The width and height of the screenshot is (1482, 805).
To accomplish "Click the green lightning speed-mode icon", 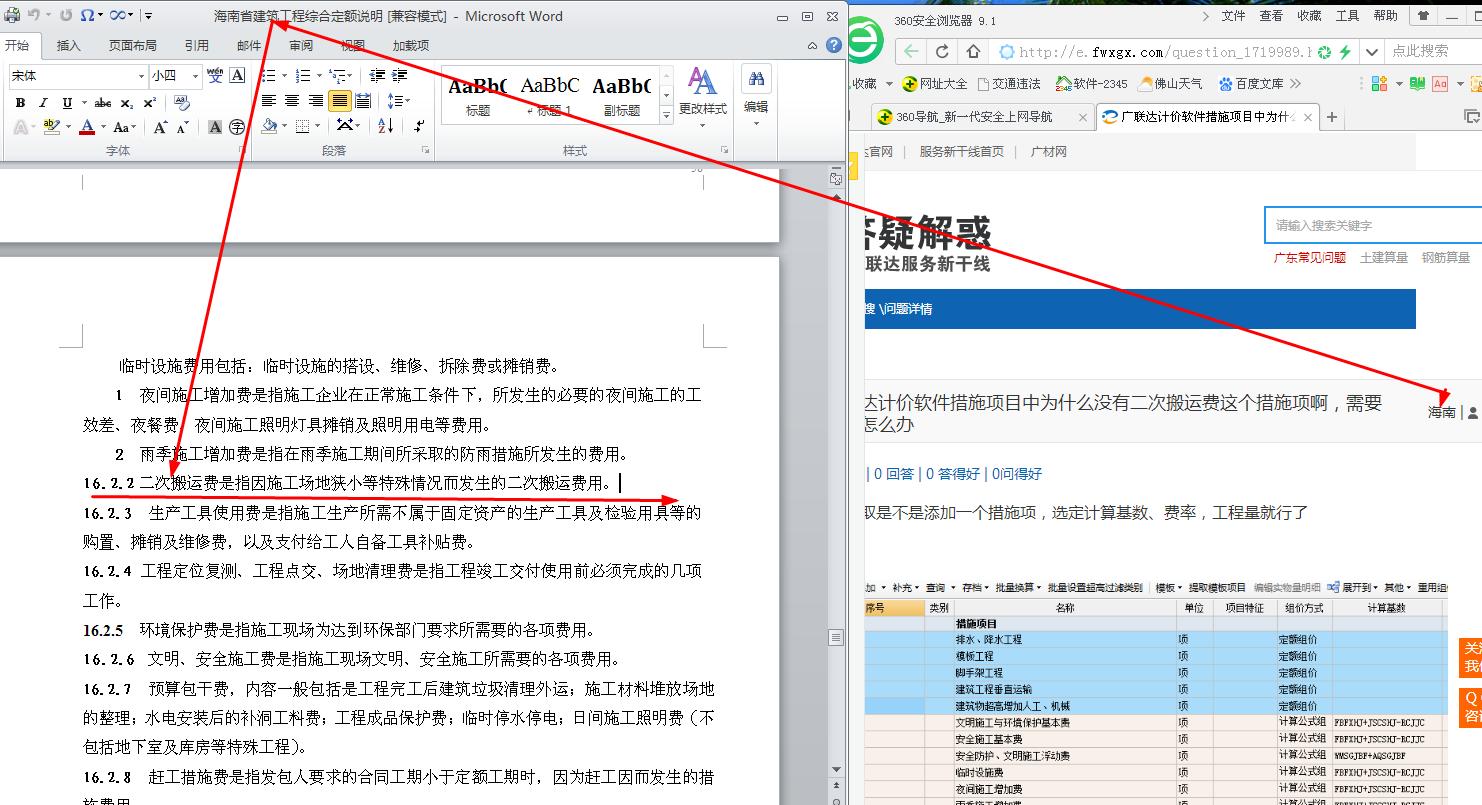I will pyautogui.click(x=1345, y=52).
